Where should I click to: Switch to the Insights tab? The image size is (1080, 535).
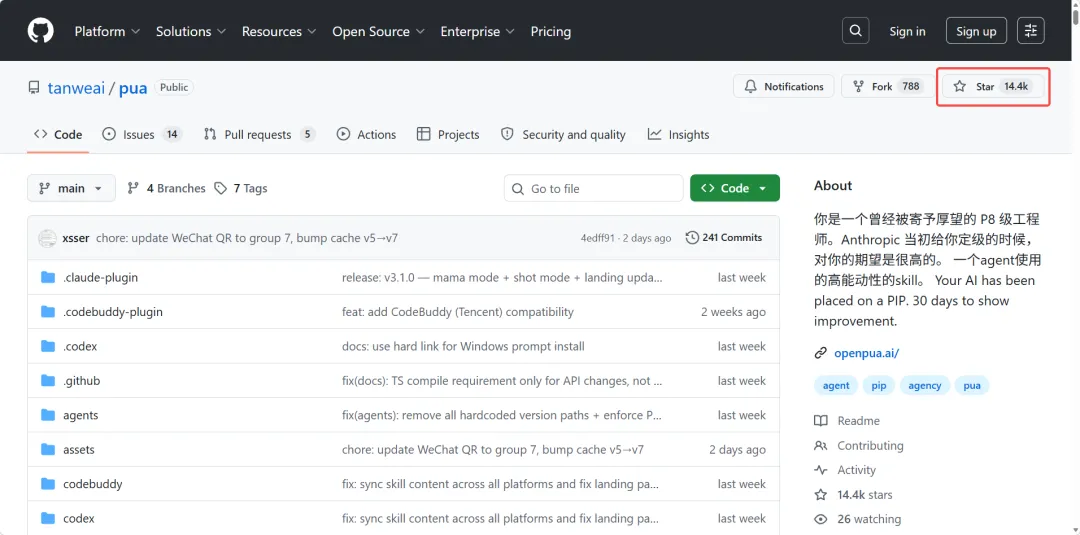678,134
